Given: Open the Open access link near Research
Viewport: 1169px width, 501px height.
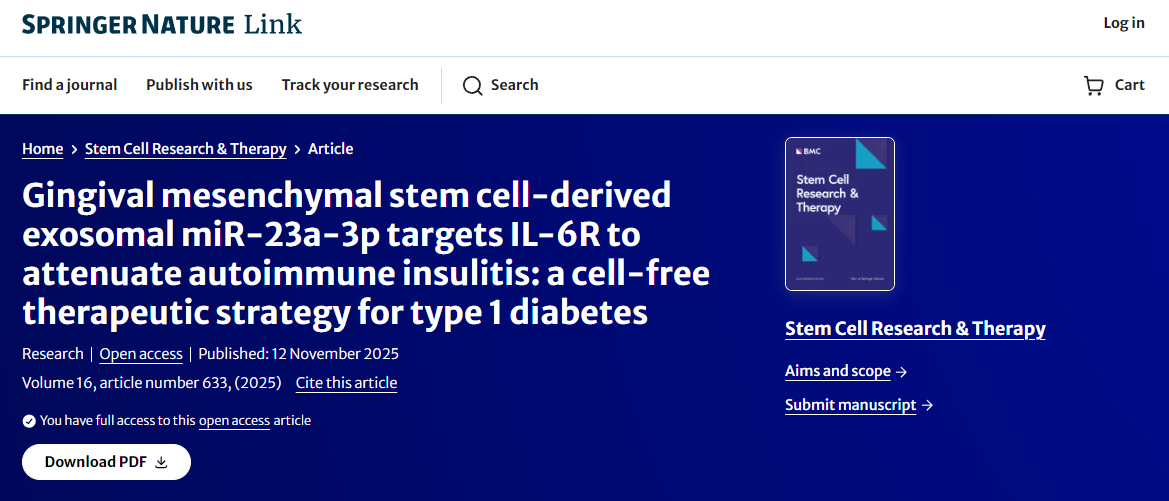Looking at the screenshot, I should coord(141,354).
